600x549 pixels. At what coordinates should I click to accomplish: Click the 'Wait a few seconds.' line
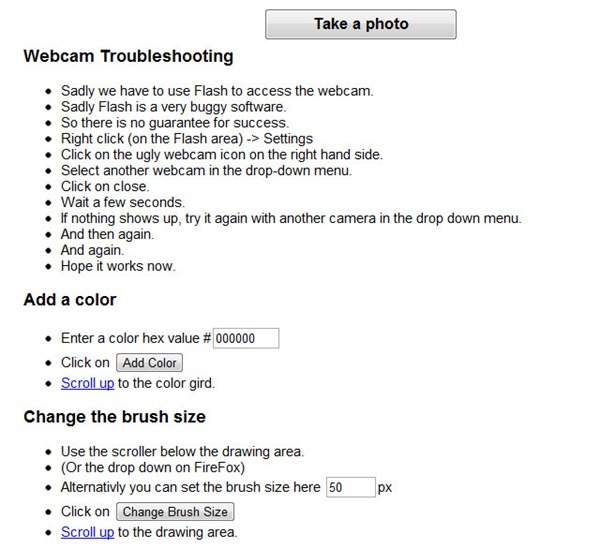coord(123,202)
